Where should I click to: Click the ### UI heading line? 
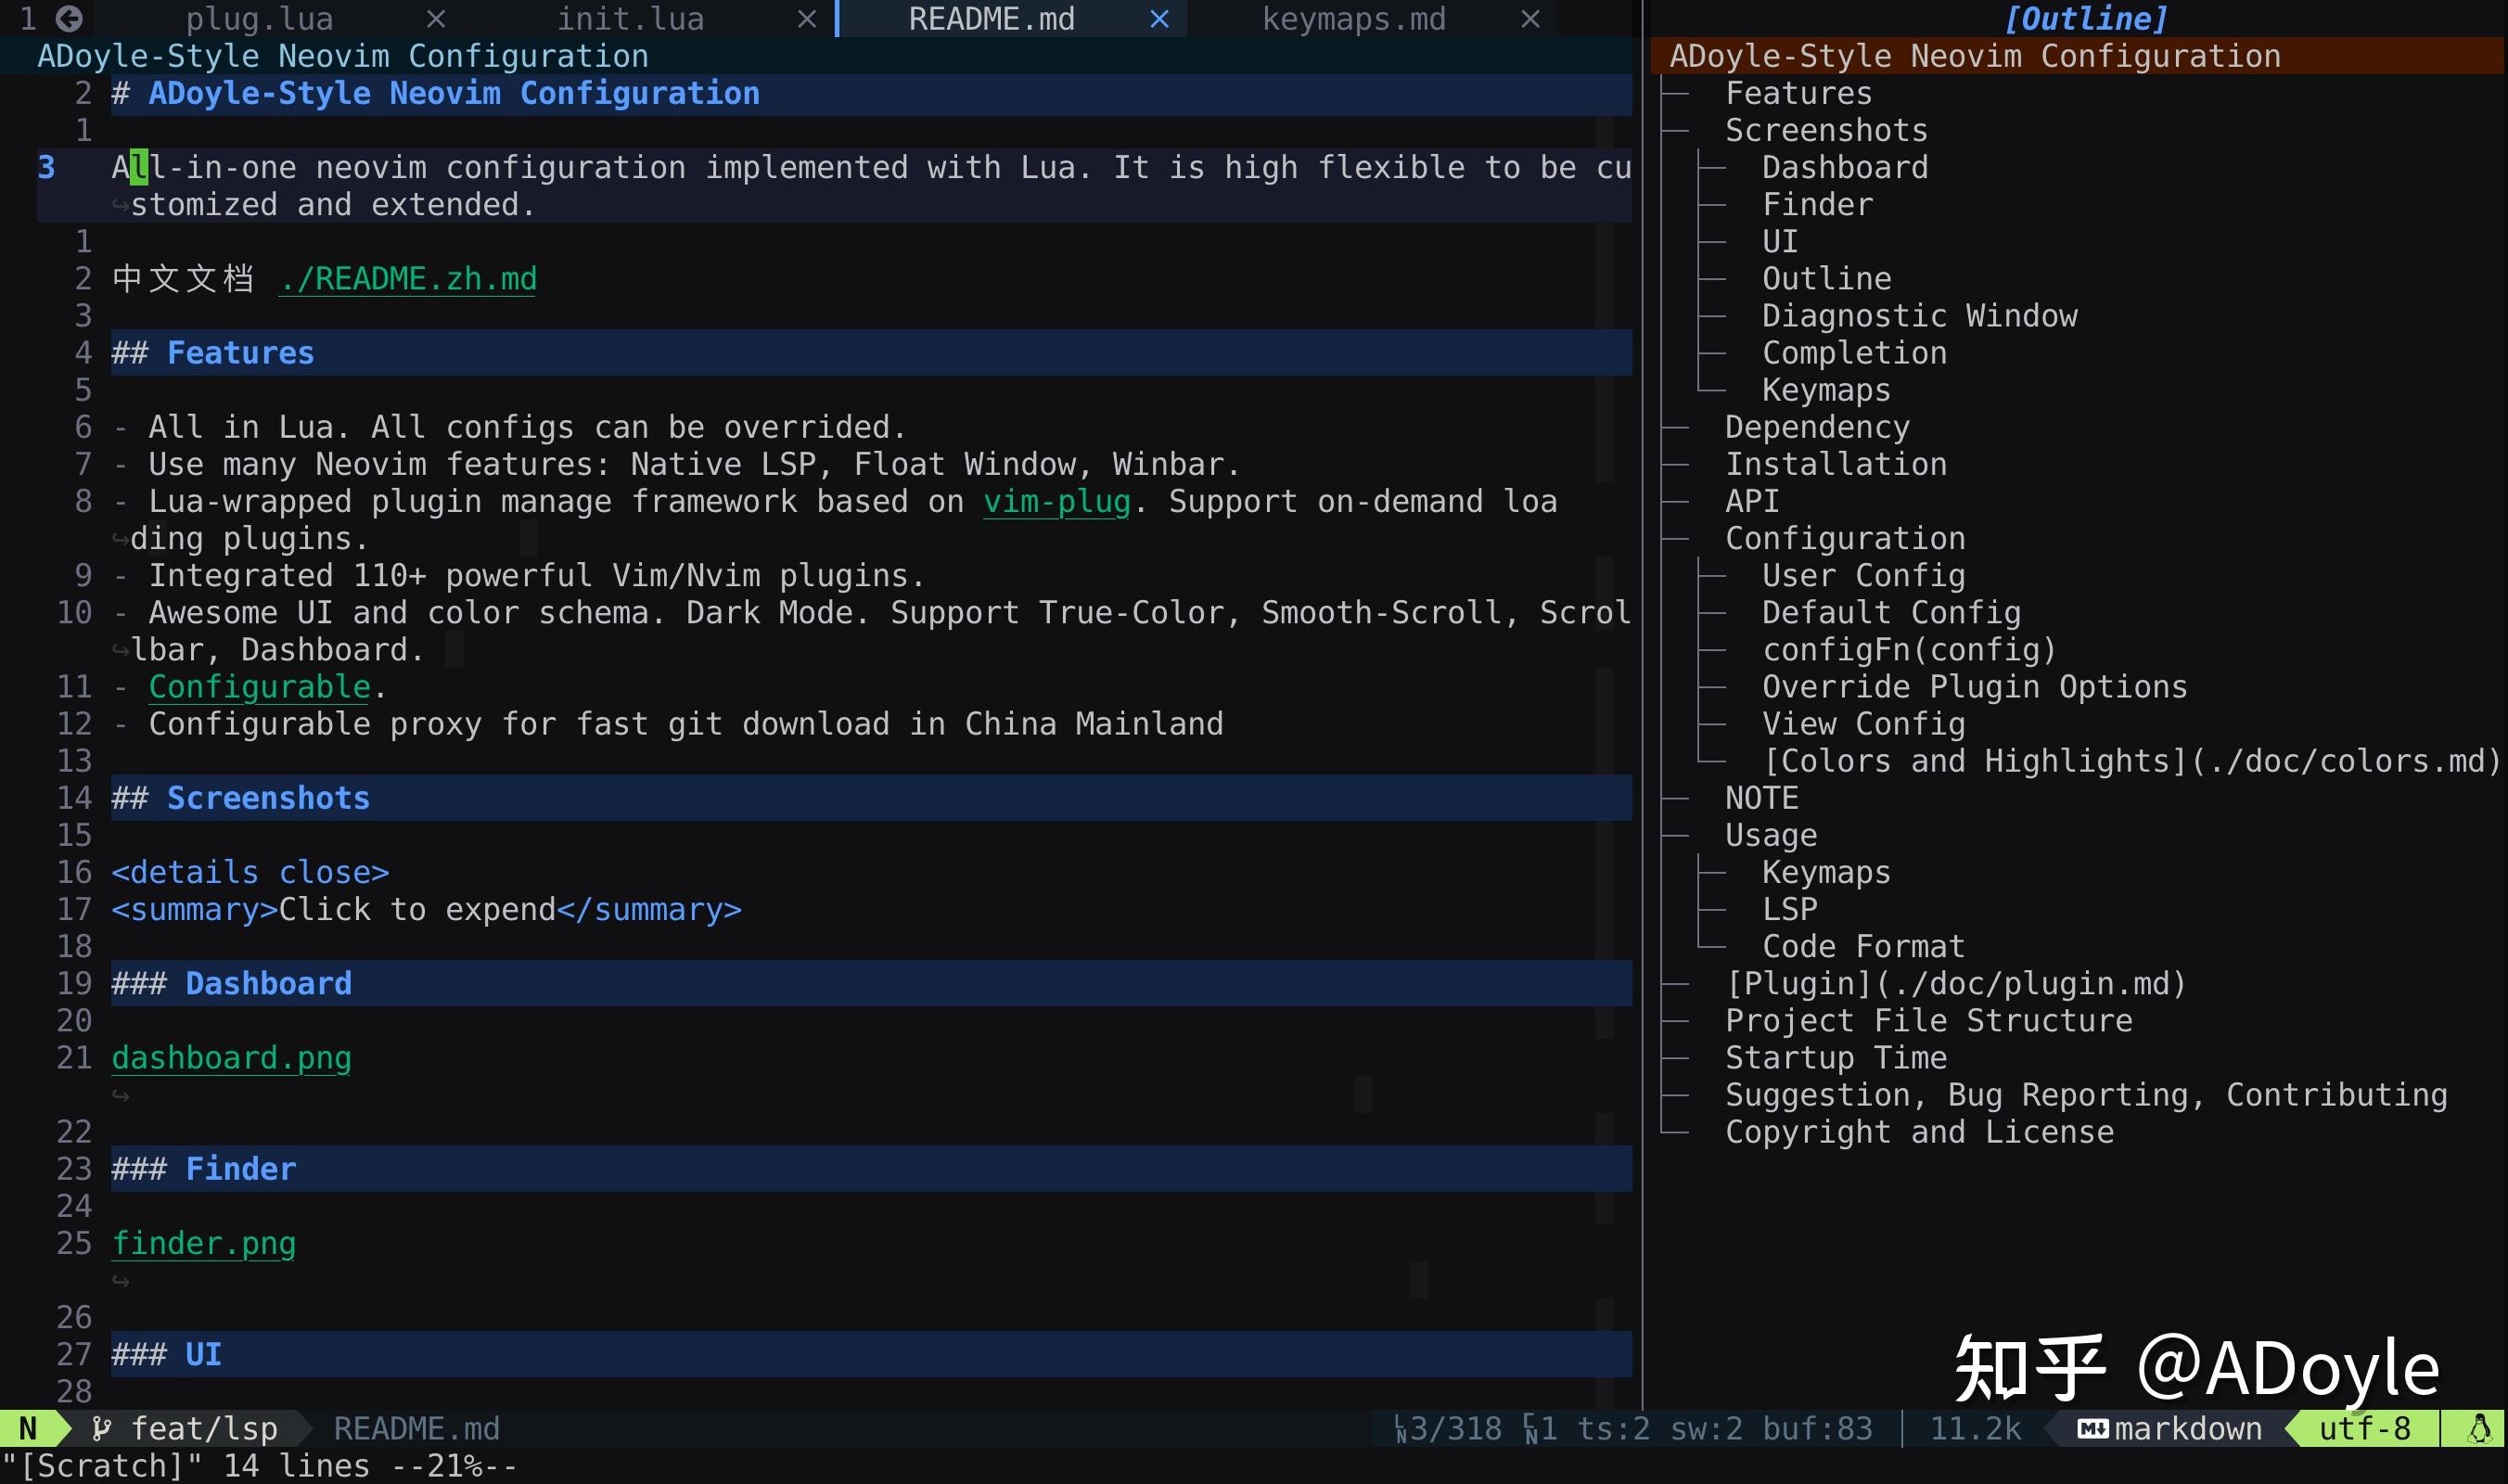(870, 1354)
